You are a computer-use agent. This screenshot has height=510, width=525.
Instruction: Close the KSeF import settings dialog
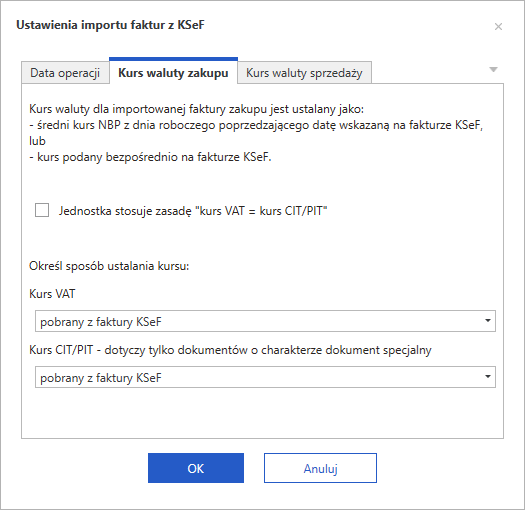click(498, 26)
